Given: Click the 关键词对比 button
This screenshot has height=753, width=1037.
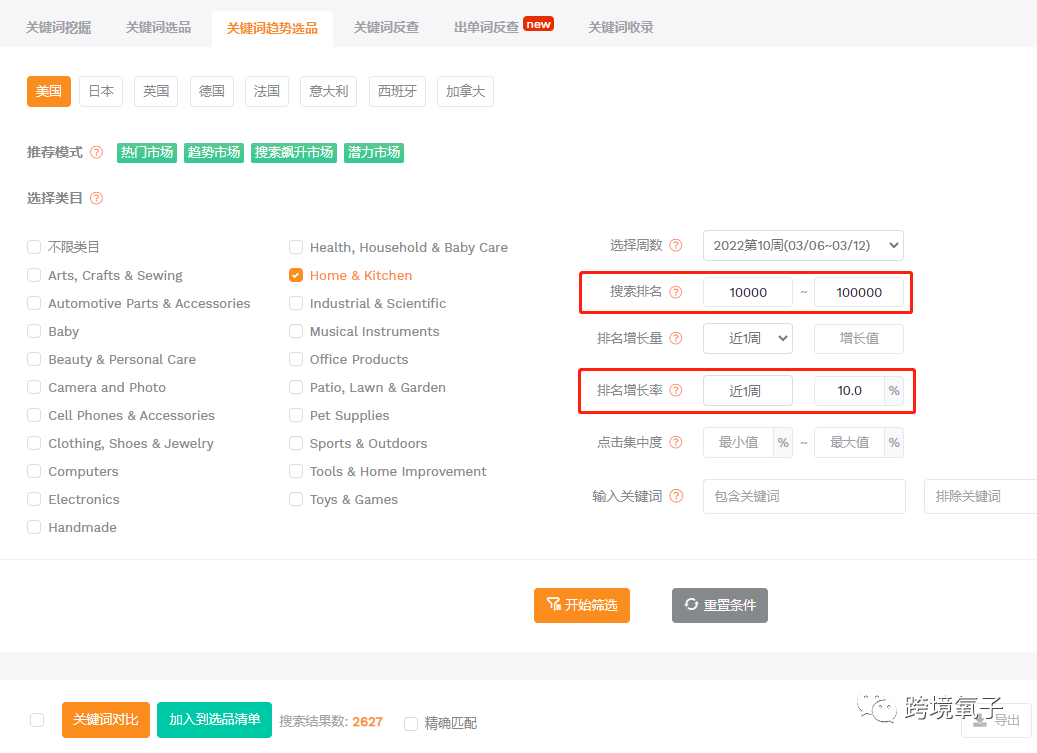Looking at the screenshot, I should point(106,720).
